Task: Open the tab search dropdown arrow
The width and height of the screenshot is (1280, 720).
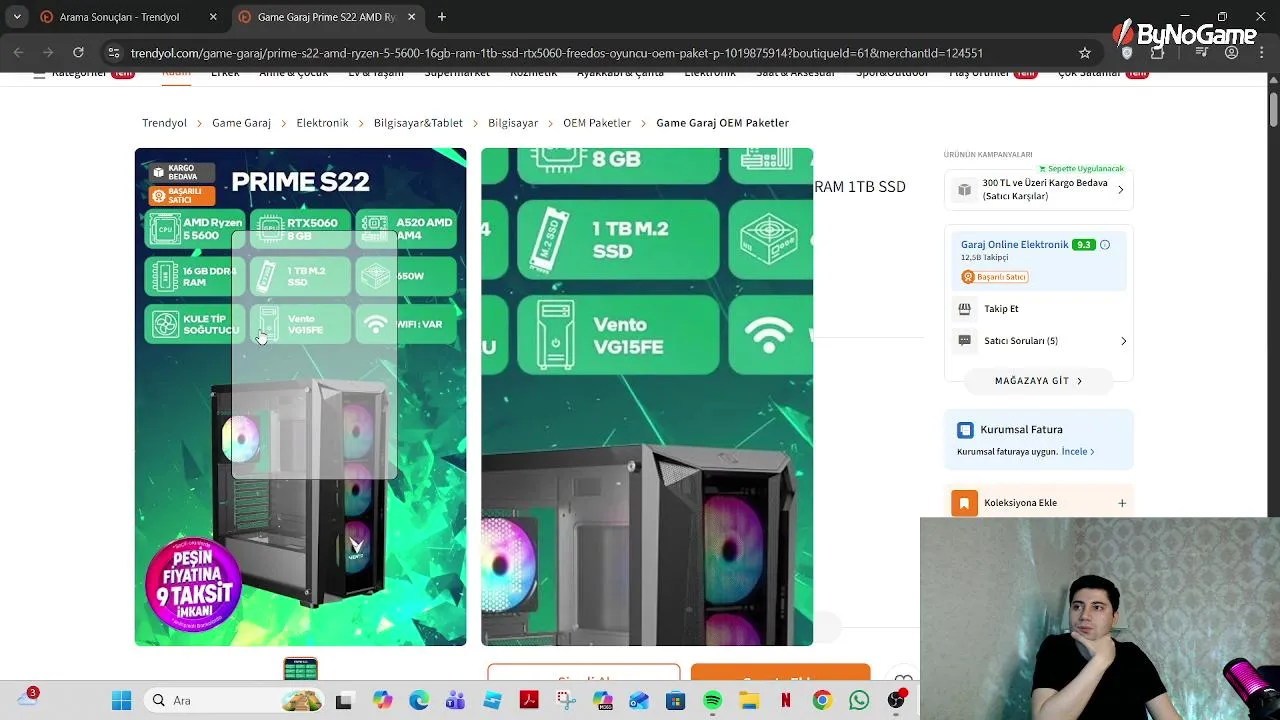Action: click(x=17, y=17)
